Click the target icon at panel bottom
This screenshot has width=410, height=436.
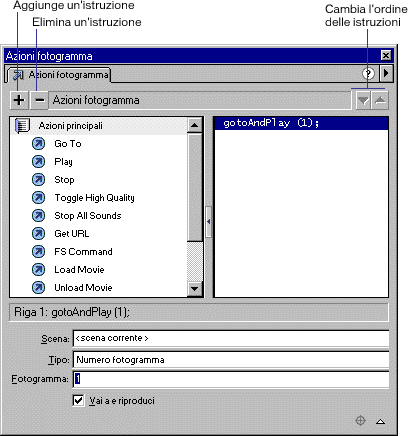click(360, 420)
